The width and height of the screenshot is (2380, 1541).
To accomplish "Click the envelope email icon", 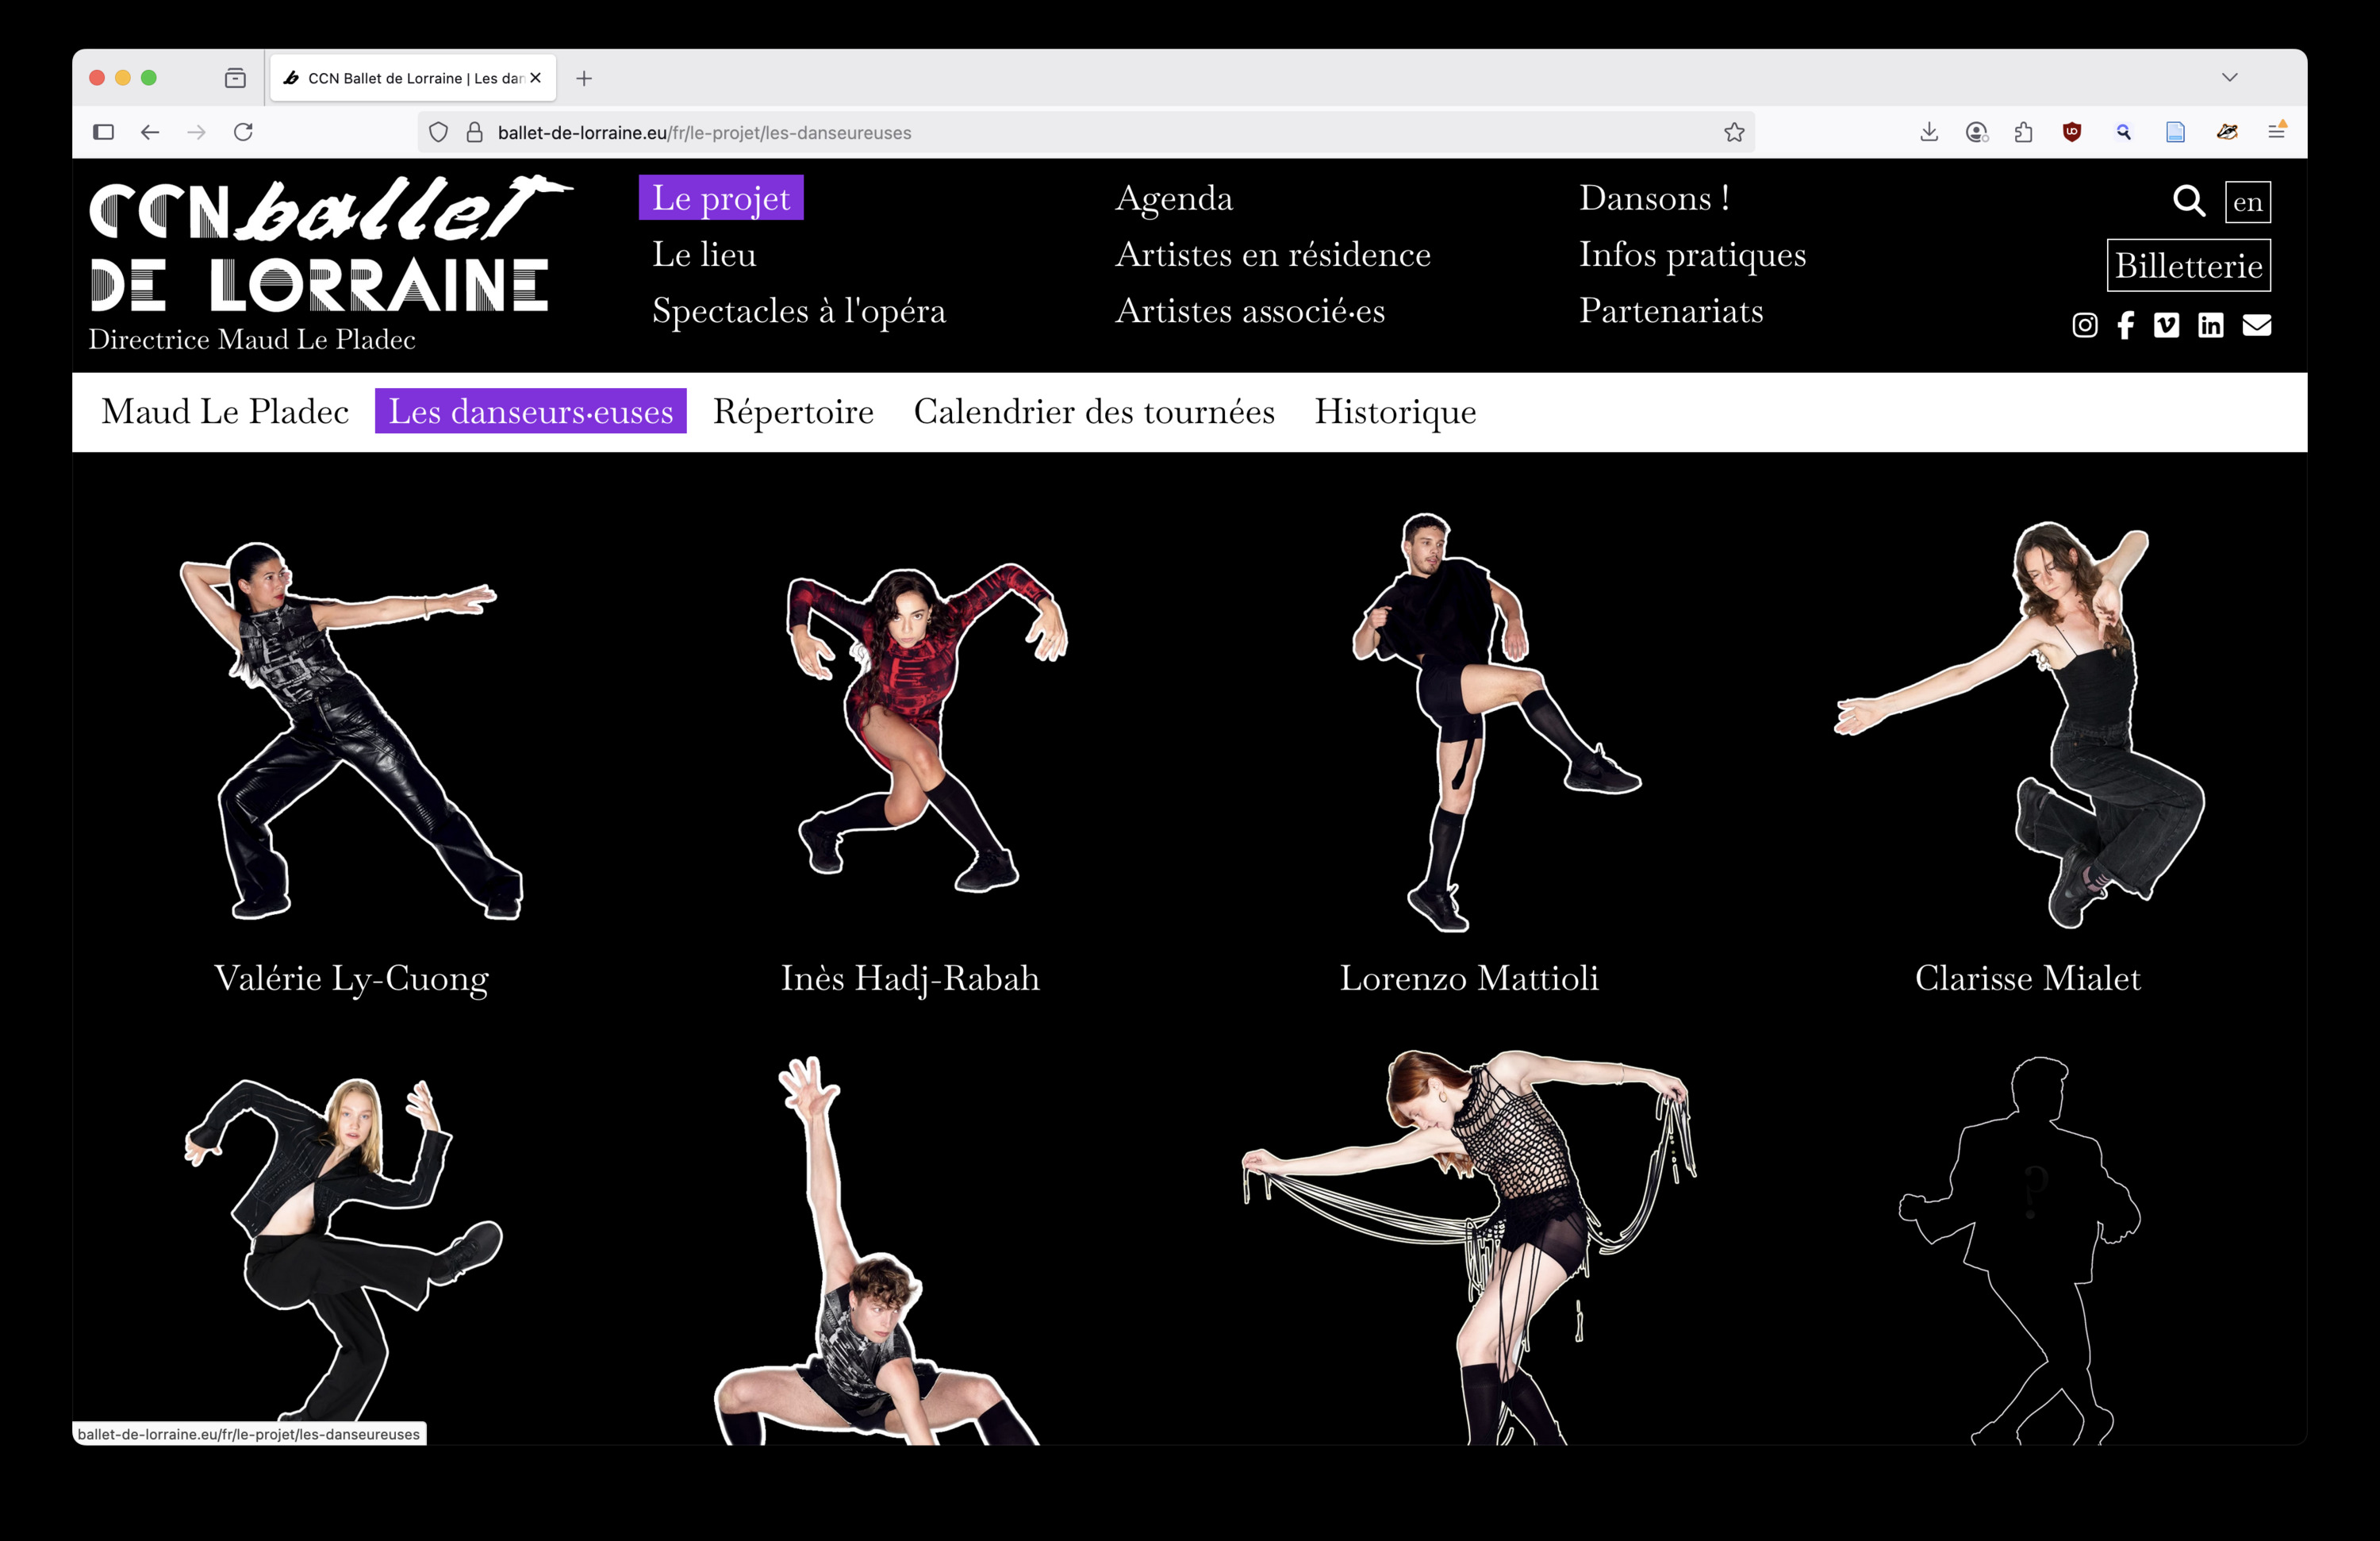I will tap(2256, 325).
